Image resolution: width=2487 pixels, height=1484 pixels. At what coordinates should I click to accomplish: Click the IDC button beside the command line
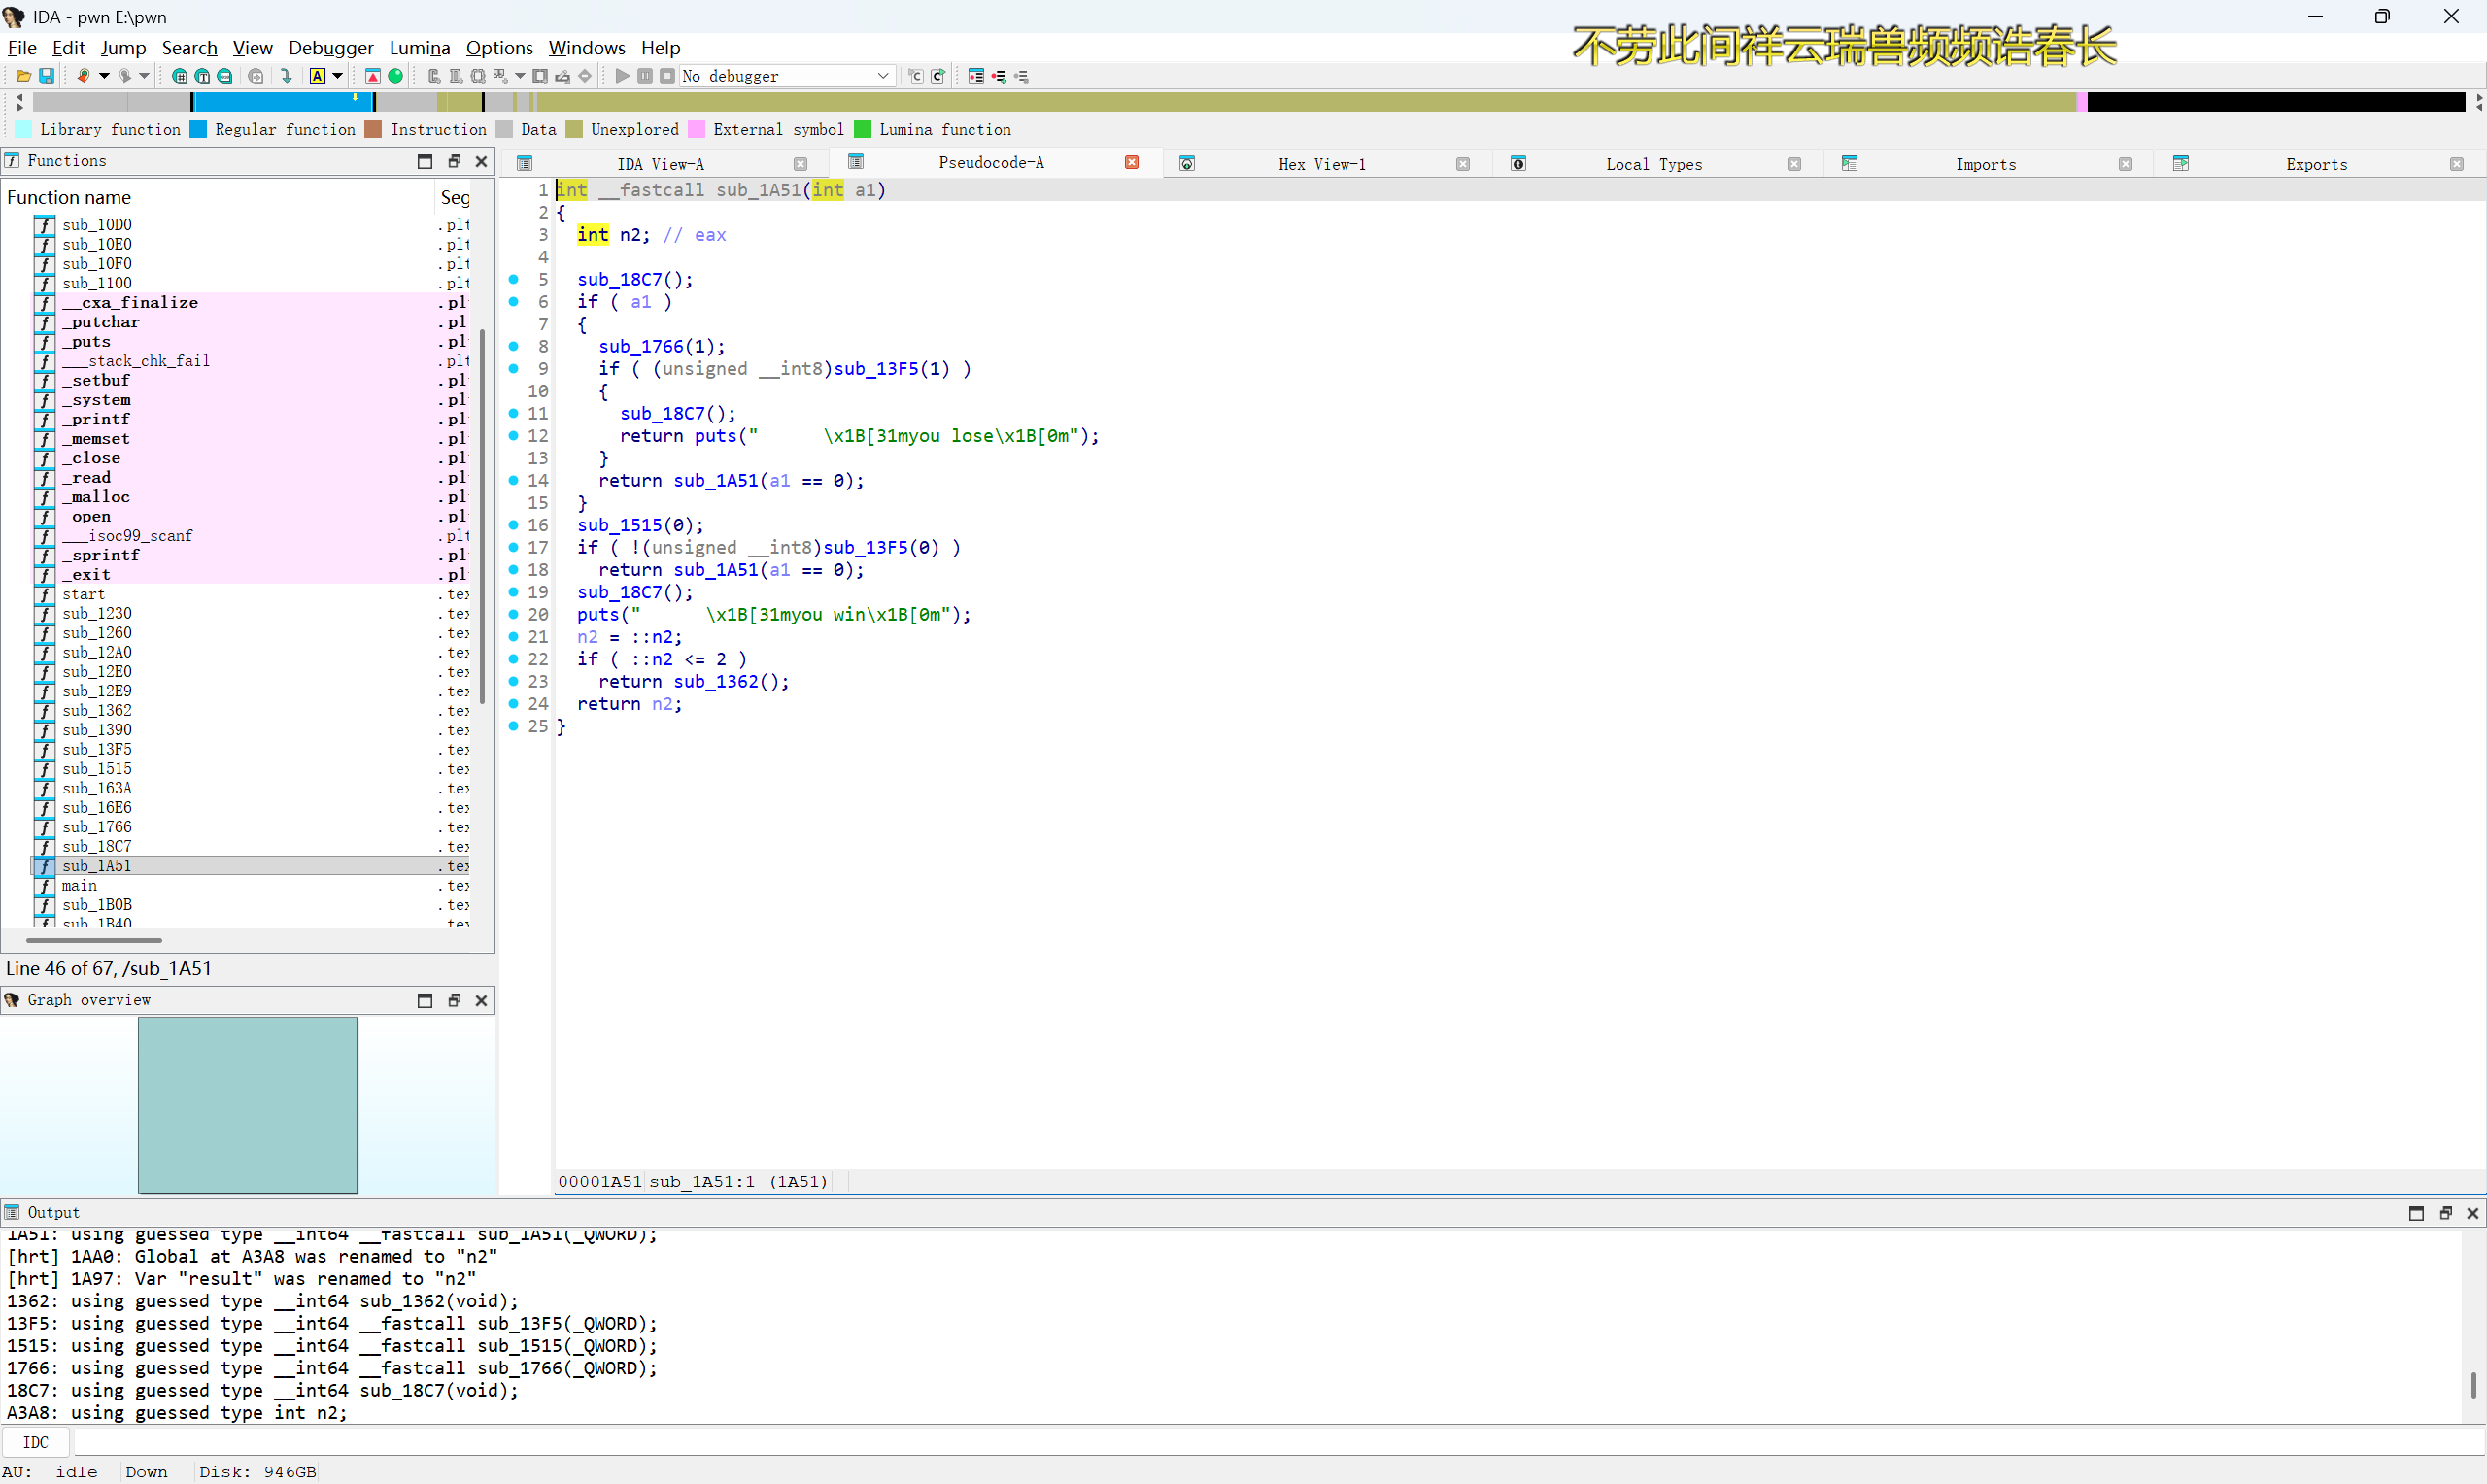coord(36,1442)
